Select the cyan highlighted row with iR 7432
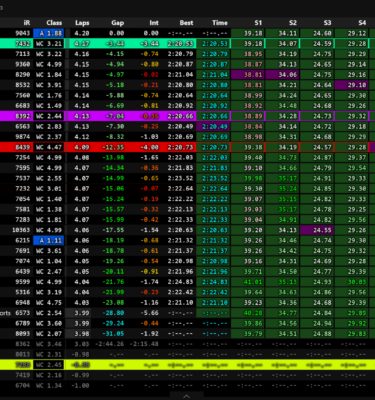The width and height of the screenshot is (375, 400). [x=187, y=43]
